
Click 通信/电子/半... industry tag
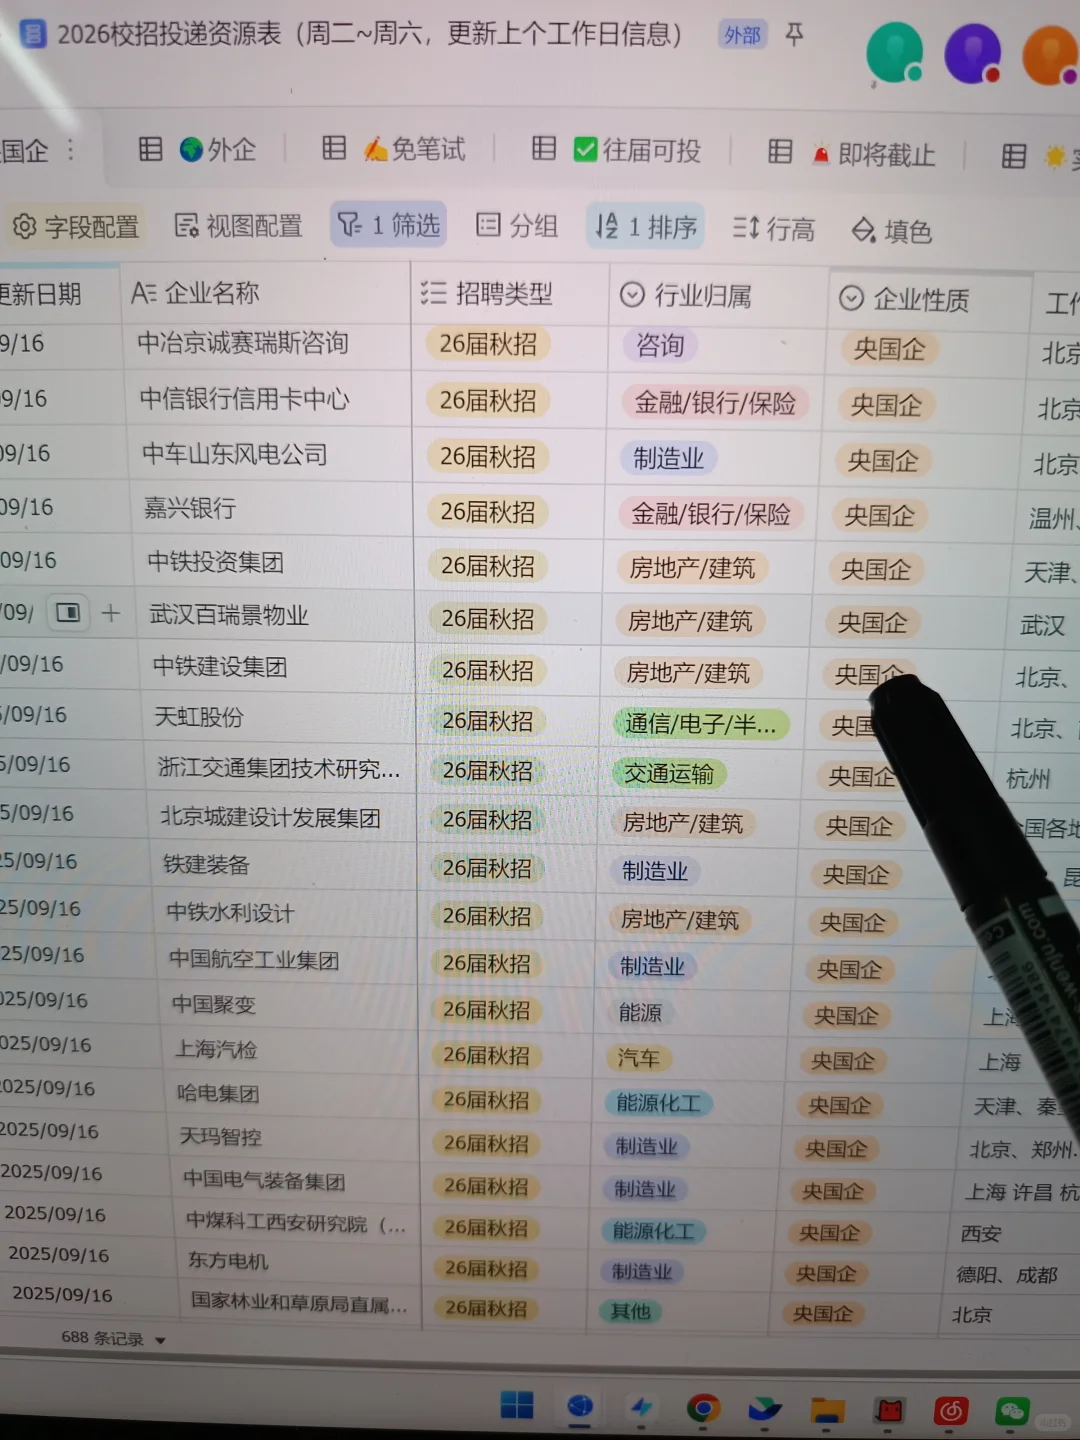700,724
